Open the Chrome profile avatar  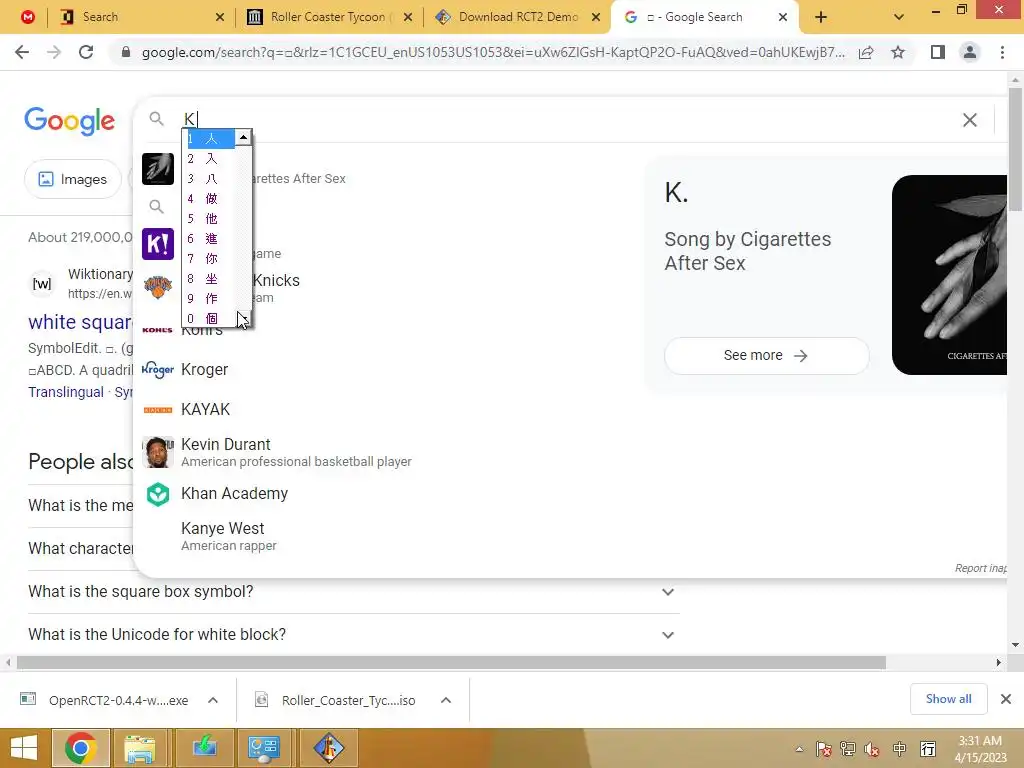(970, 52)
